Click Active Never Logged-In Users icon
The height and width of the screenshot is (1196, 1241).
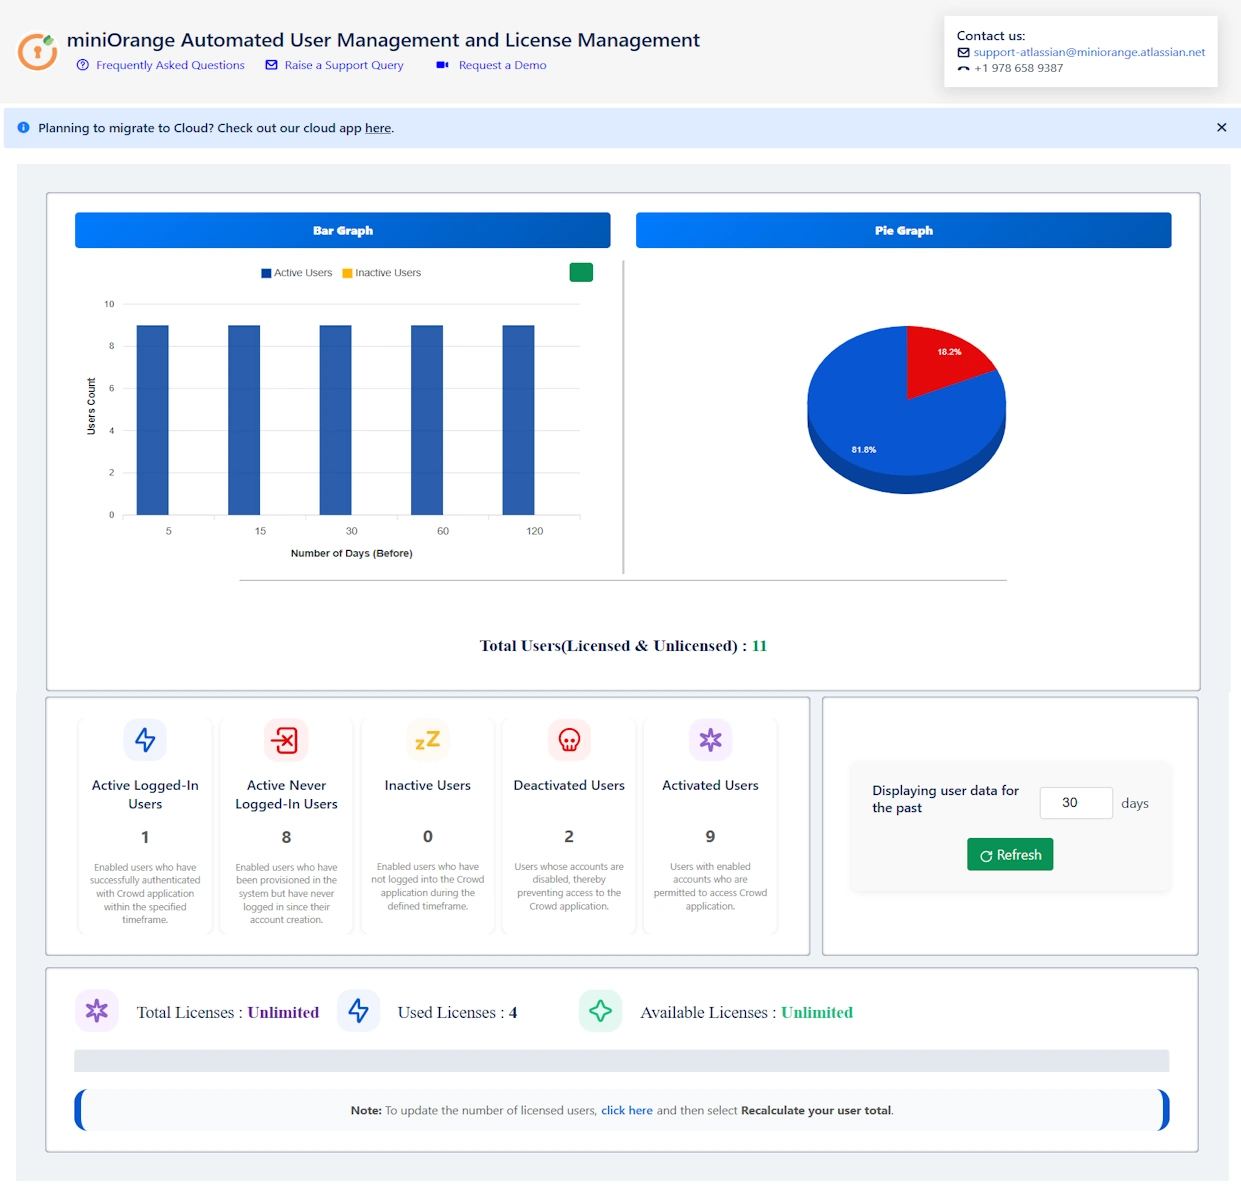pyautogui.click(x=286, y=740)
